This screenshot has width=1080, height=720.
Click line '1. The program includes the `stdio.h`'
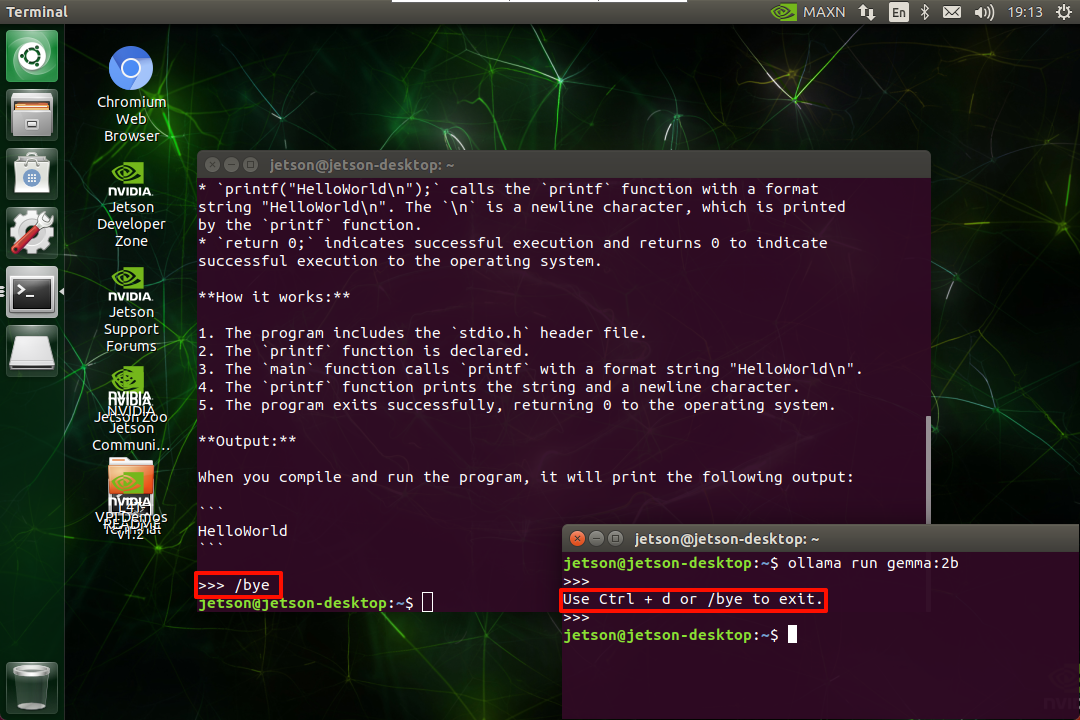click(x=422, y=333)
